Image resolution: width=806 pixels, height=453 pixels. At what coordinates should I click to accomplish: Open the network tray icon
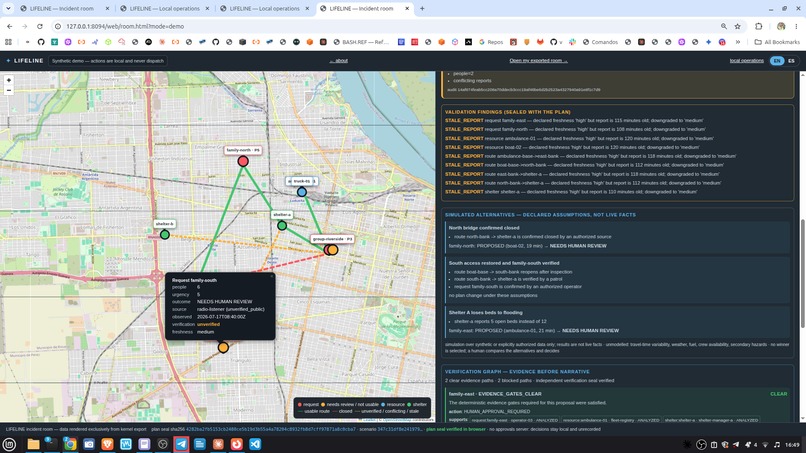(x=765, y=445)
